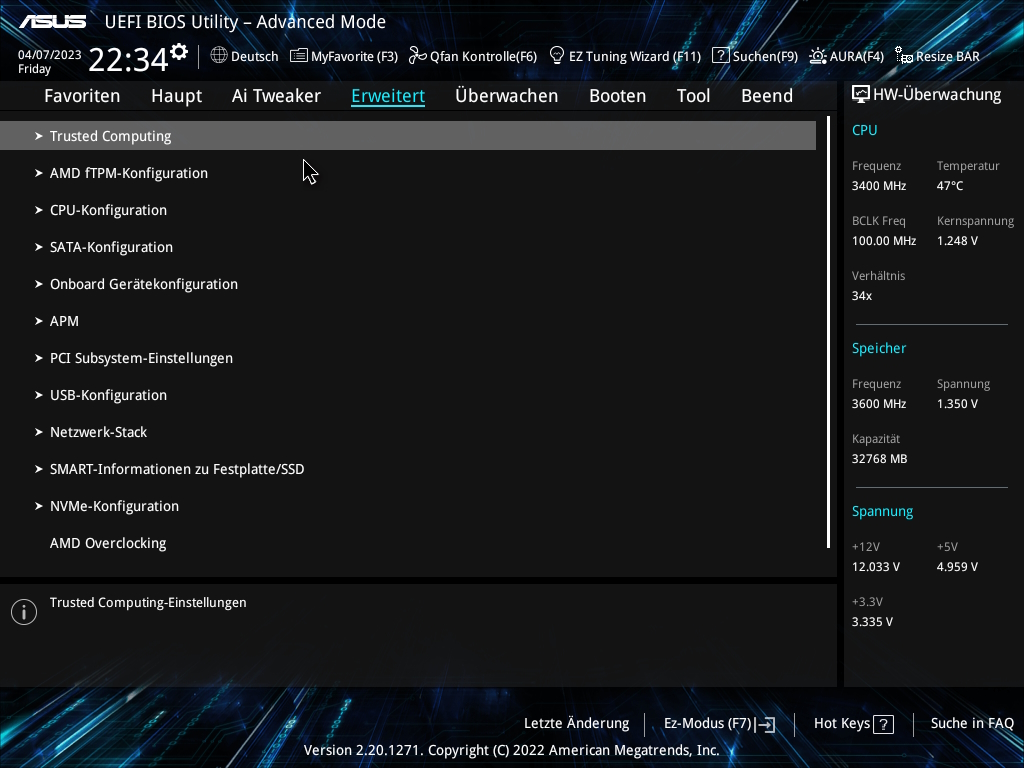
Task: Click the Qfan fan icon
Action: click(417, 56)
